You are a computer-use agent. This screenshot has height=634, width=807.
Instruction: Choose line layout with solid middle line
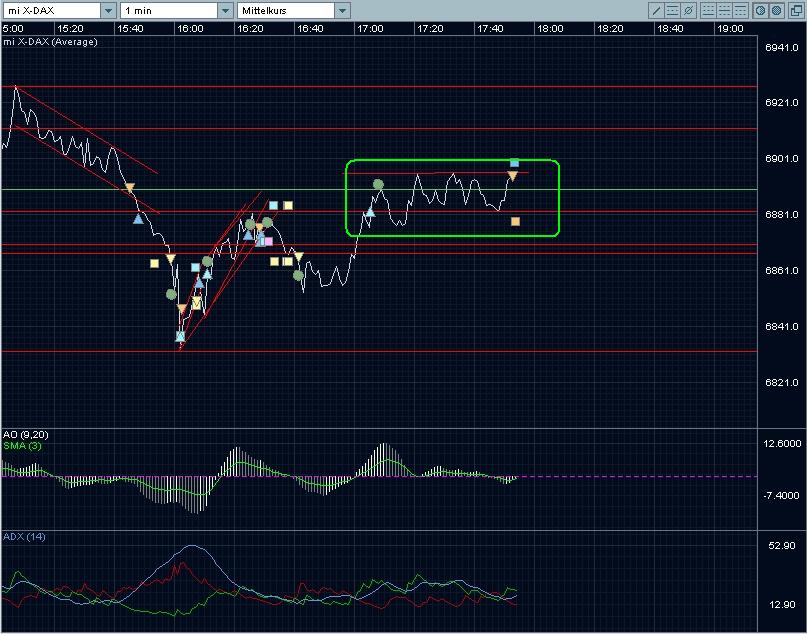tap(724, 10)
